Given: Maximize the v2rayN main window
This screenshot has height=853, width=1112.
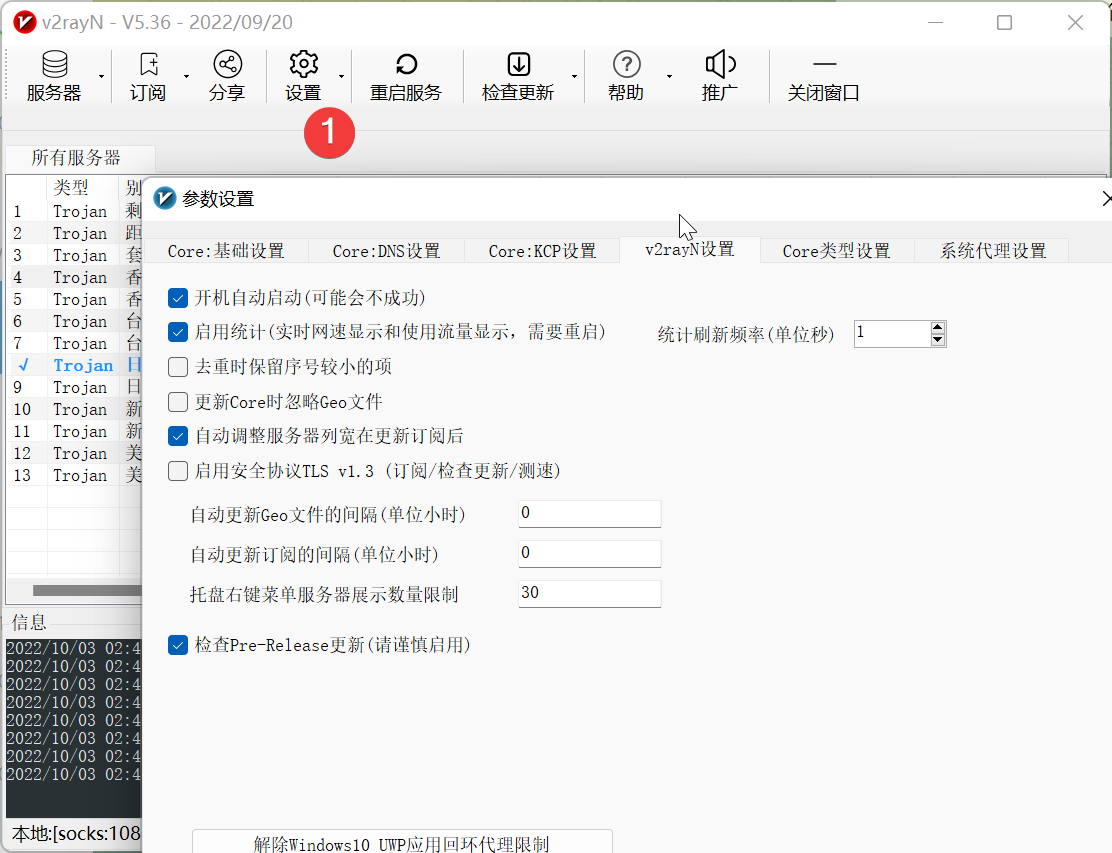Looking at the screenshot, I should pyautogui.click(x=1004, y=23).
